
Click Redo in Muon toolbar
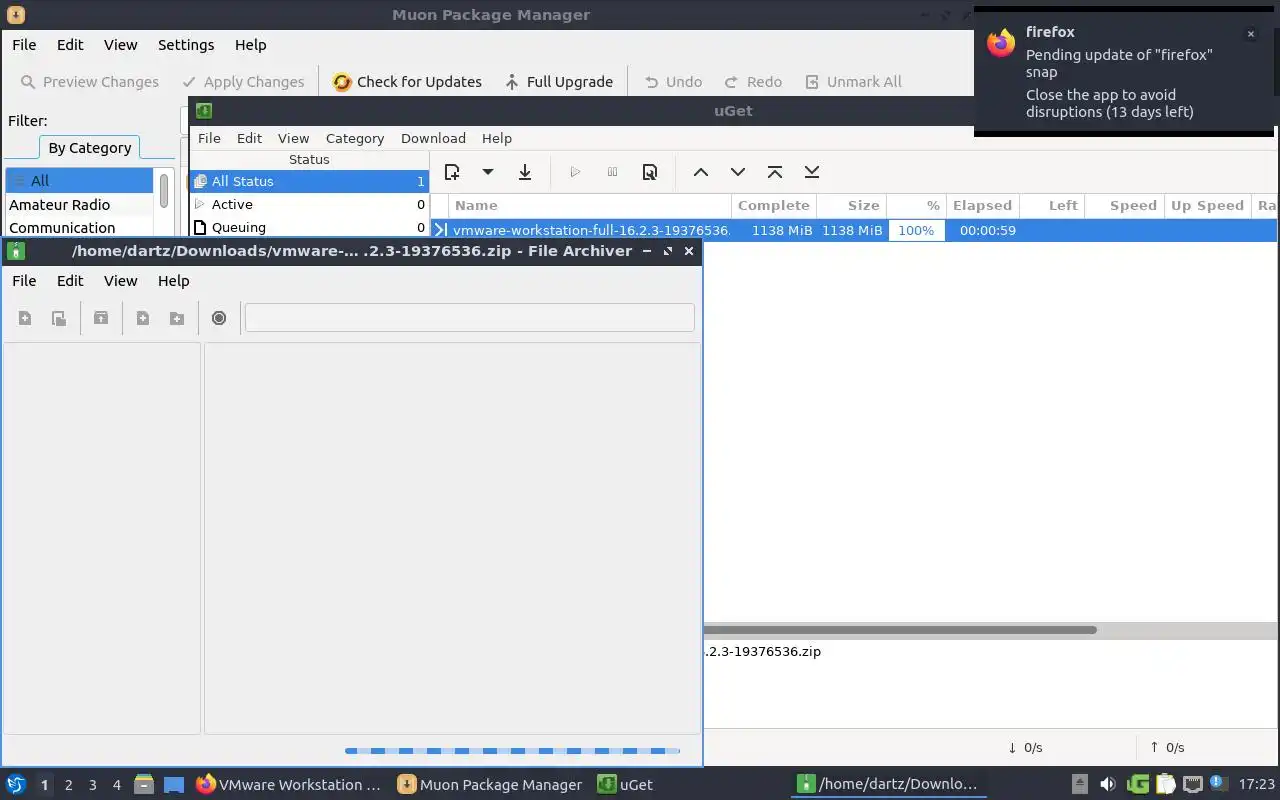753,82
